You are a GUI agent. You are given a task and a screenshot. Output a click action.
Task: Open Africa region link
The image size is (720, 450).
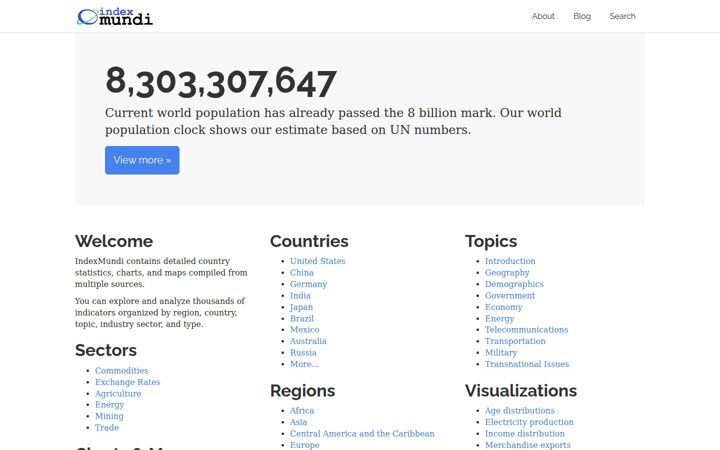pyautogui.click(x=302, y=411)
